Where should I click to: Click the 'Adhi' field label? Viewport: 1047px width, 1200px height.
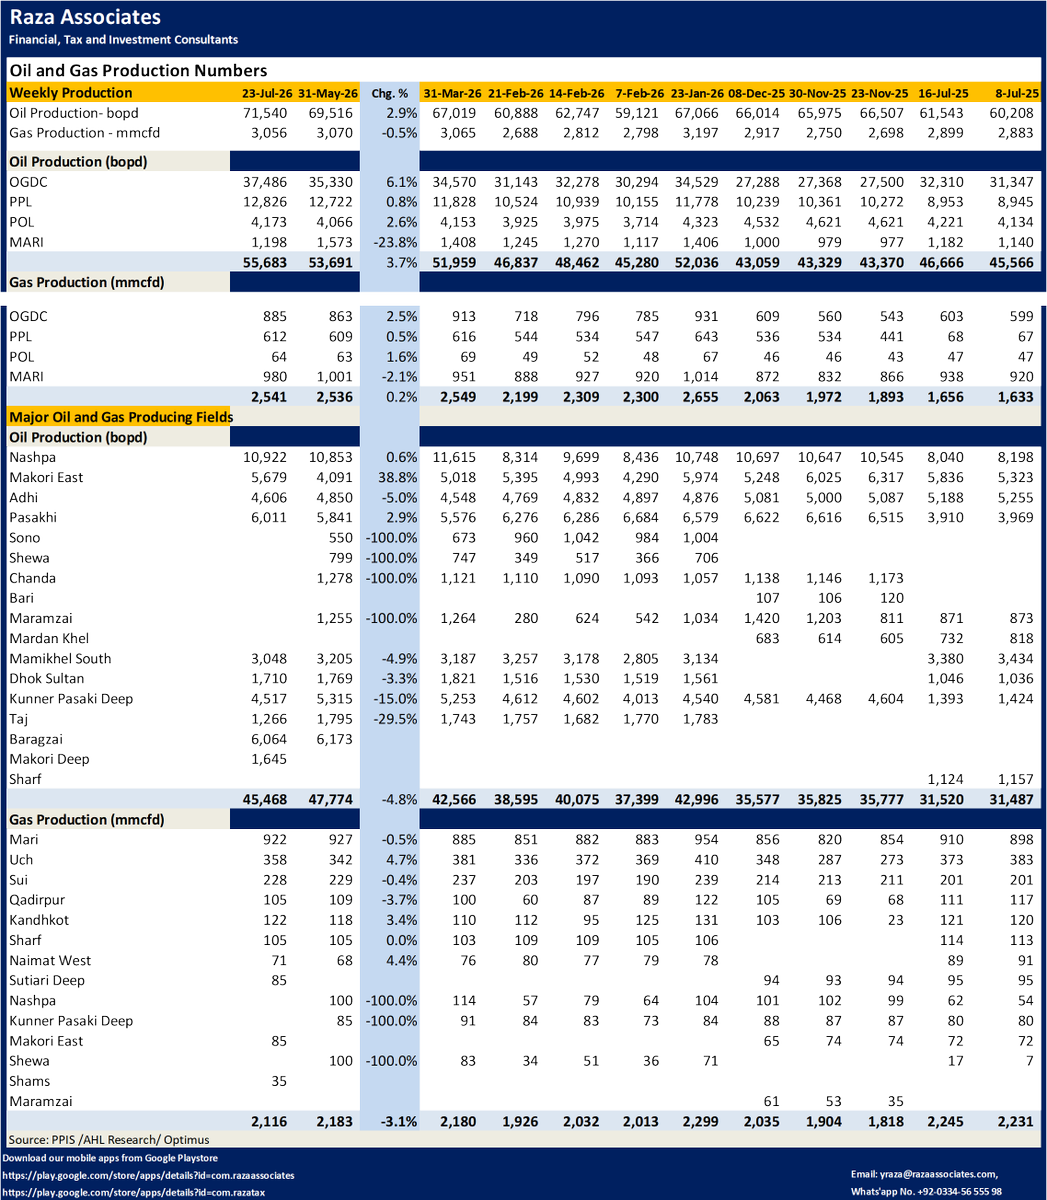click(x=24, y=497)
